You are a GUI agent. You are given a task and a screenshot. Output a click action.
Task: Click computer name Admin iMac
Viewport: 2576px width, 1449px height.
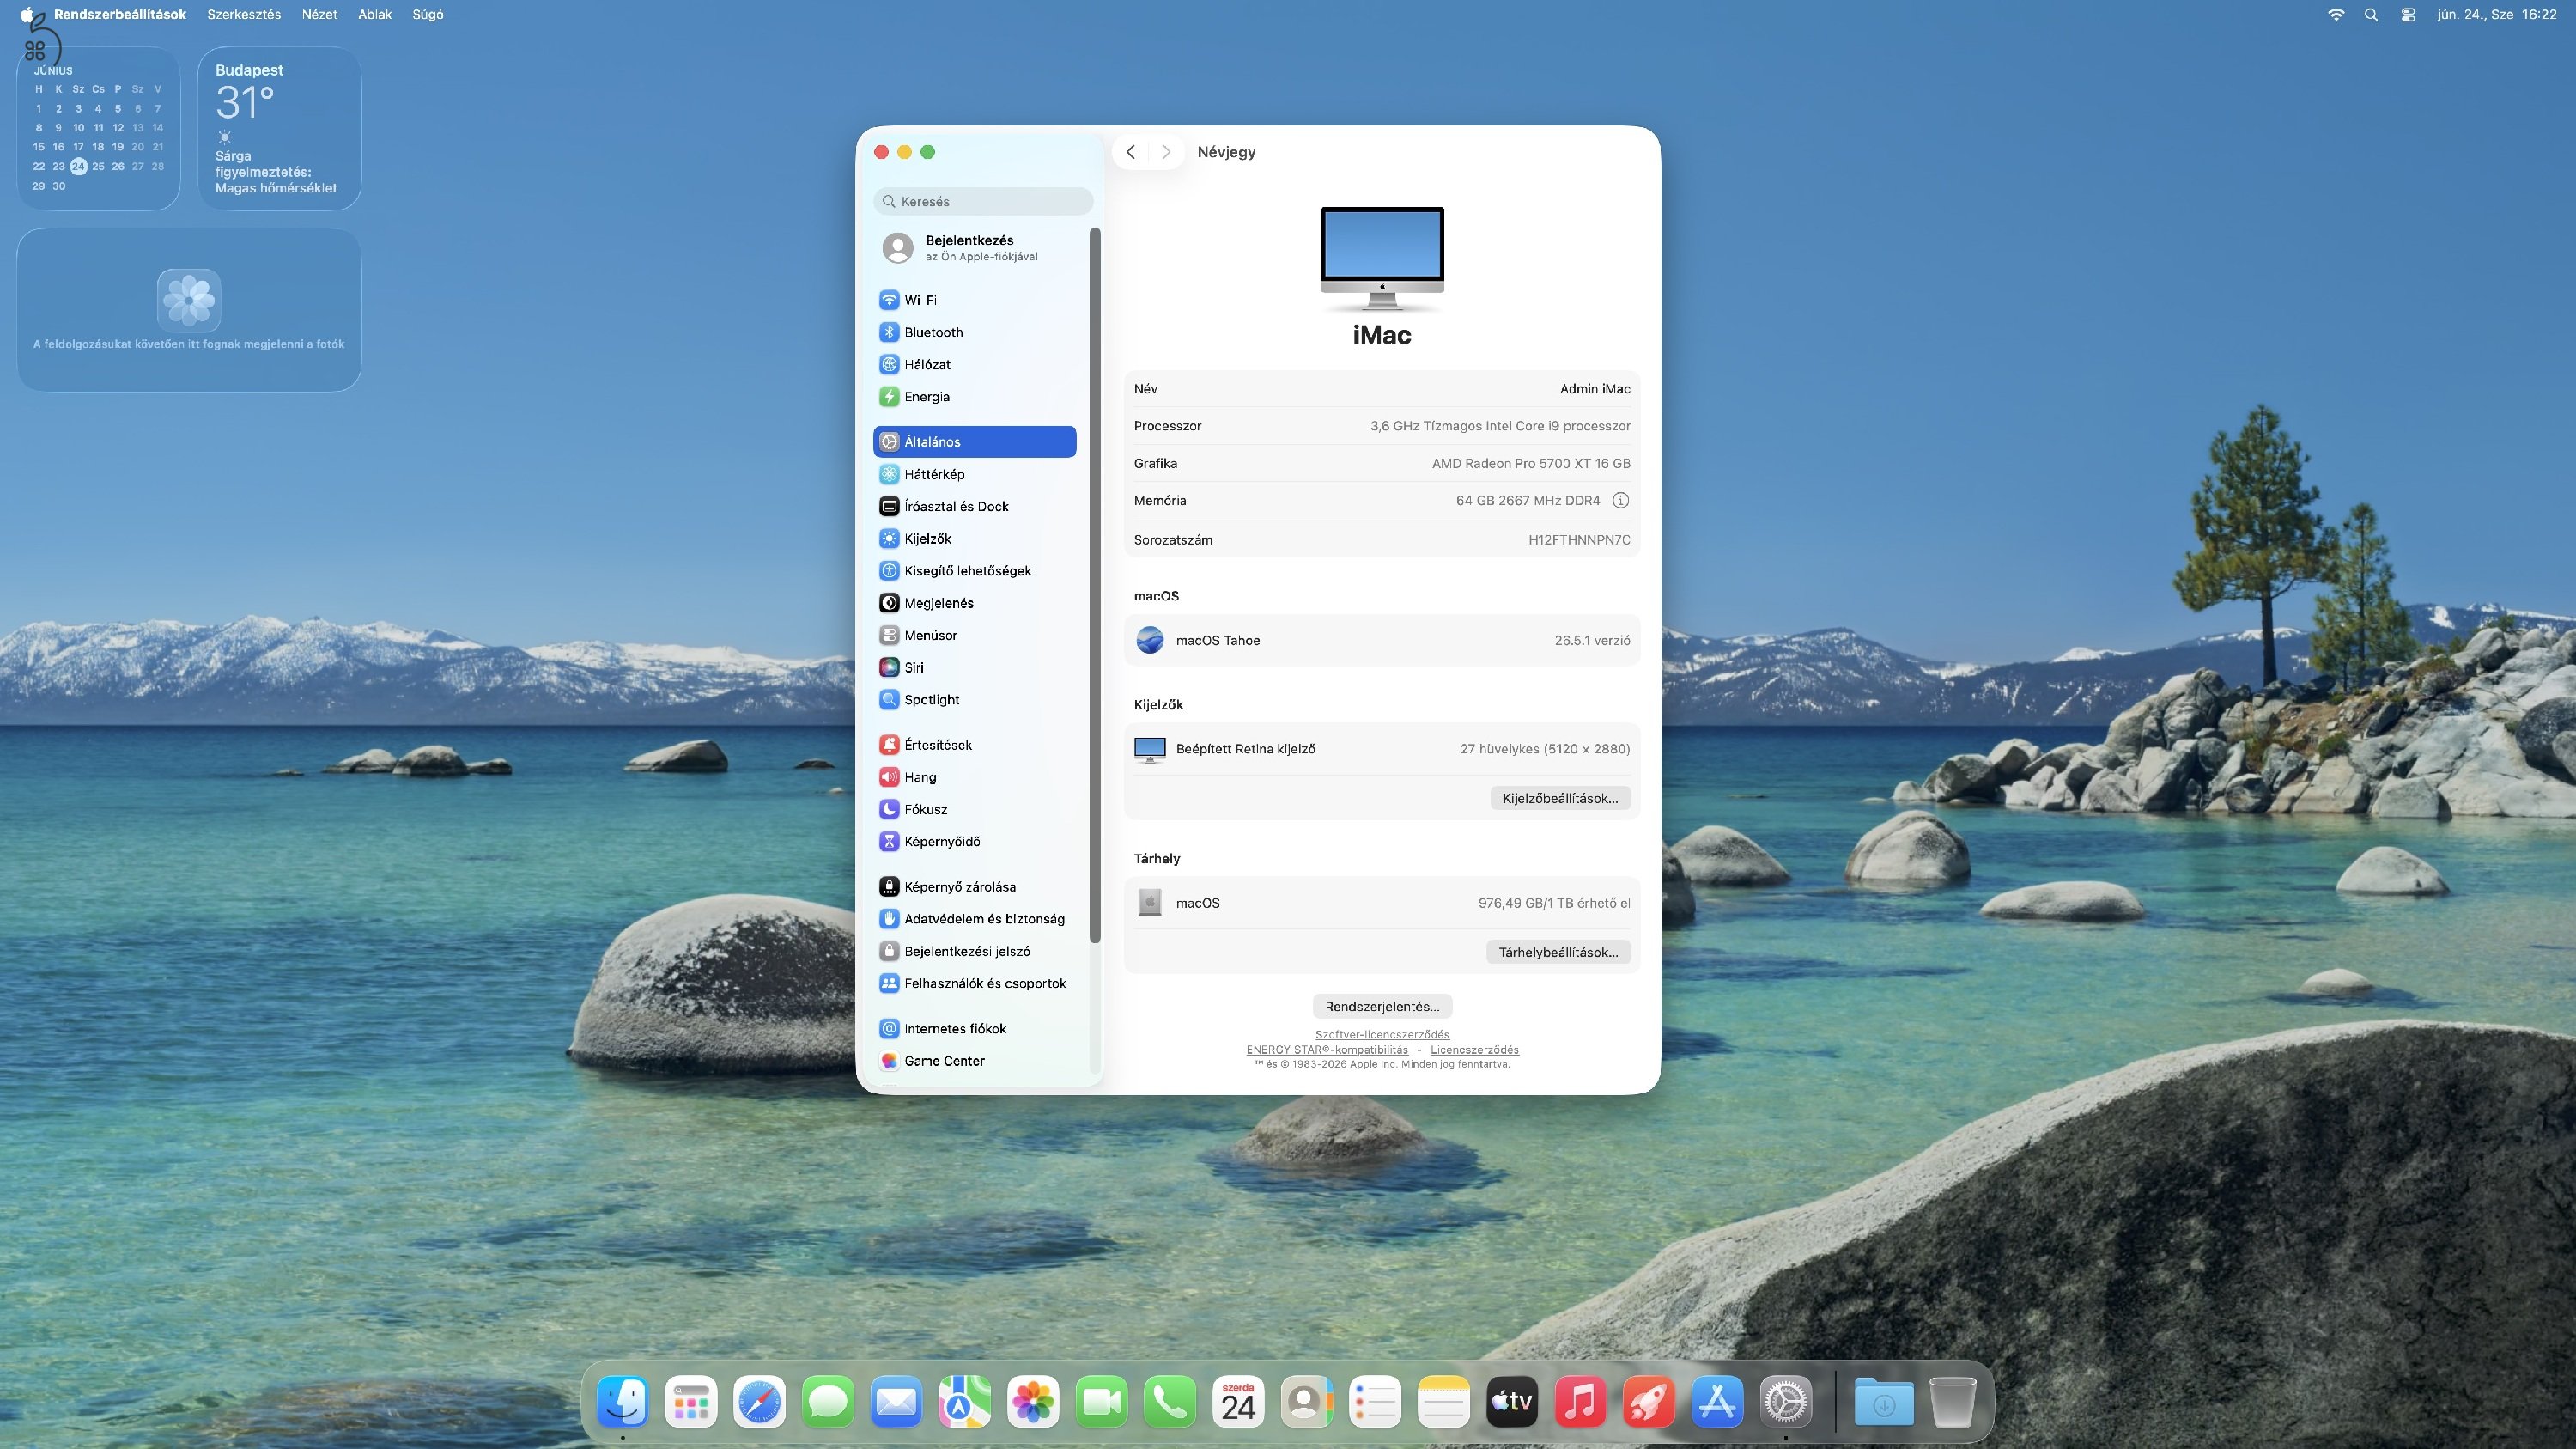click(x=1595, y=389)
